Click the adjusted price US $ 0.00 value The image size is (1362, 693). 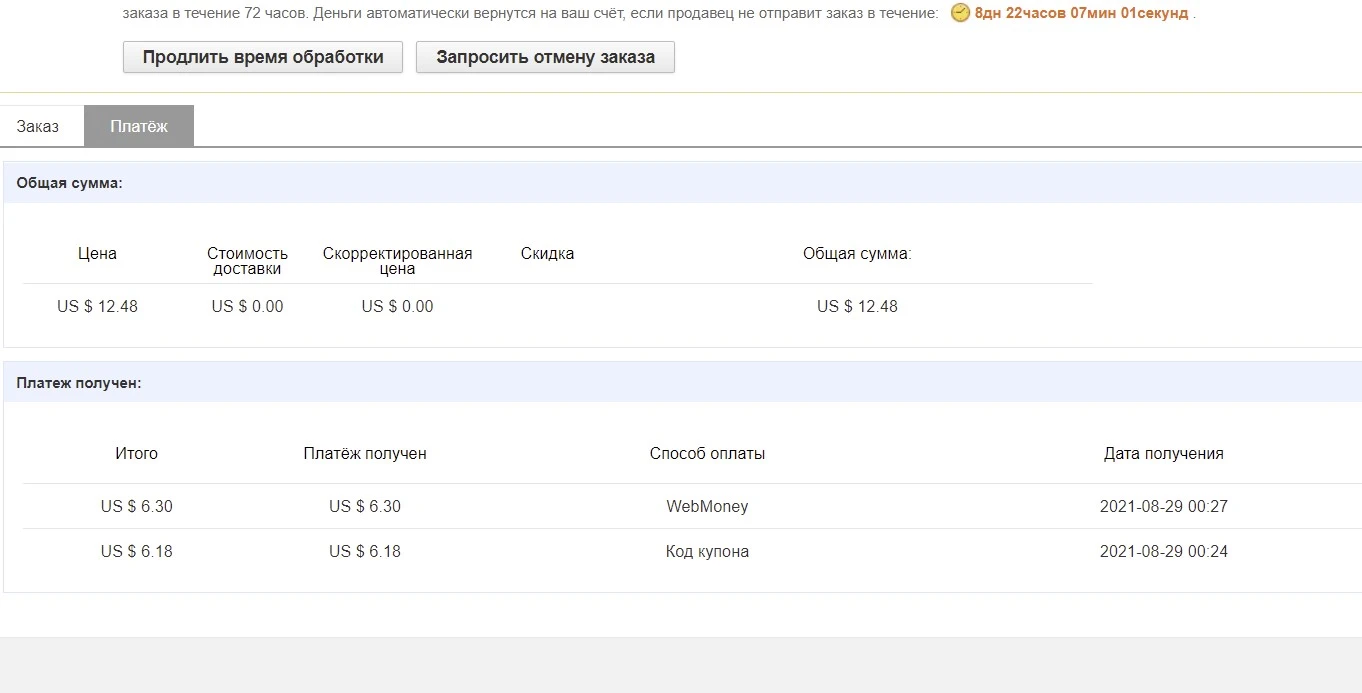pyautogui.click(x=397, y=306)
